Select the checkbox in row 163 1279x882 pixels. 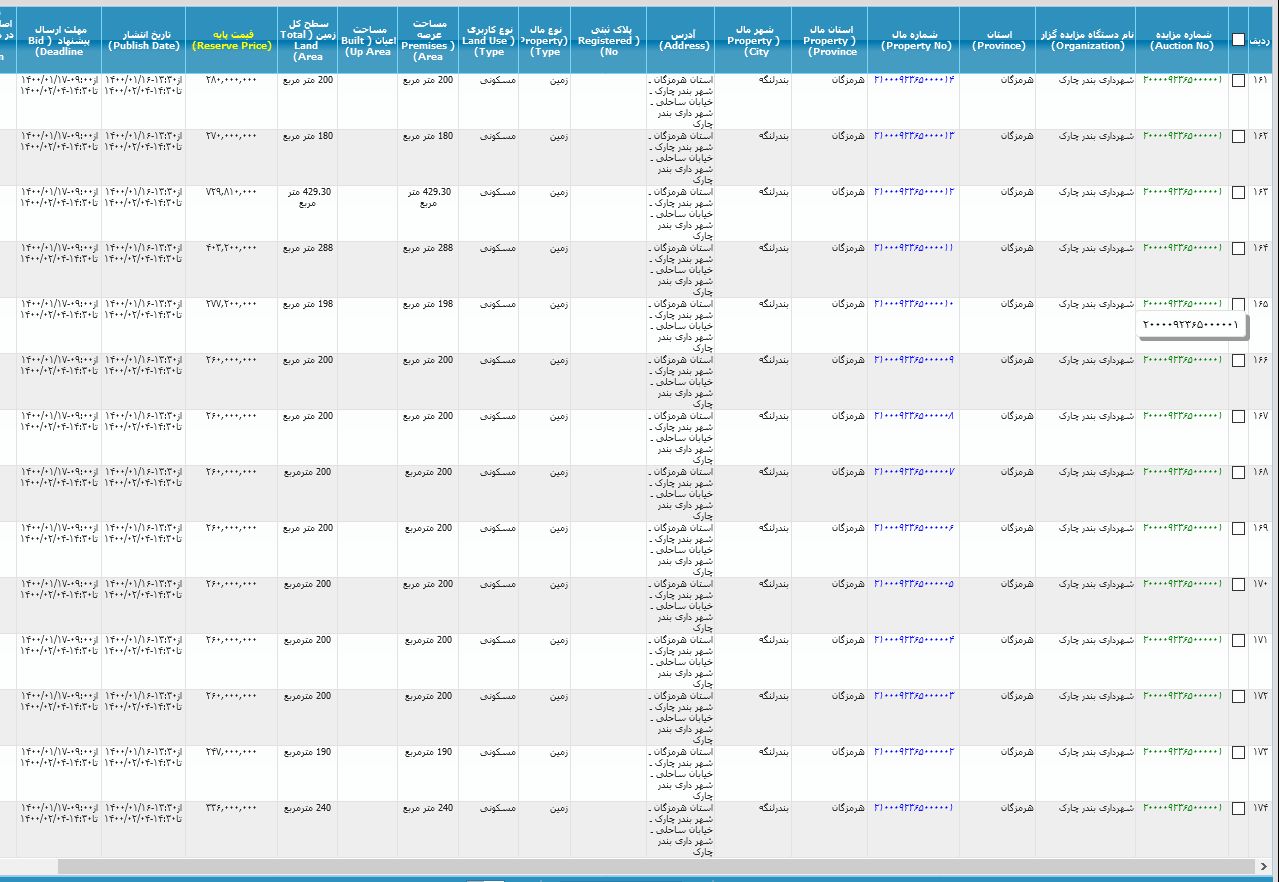pos(1238,193)
